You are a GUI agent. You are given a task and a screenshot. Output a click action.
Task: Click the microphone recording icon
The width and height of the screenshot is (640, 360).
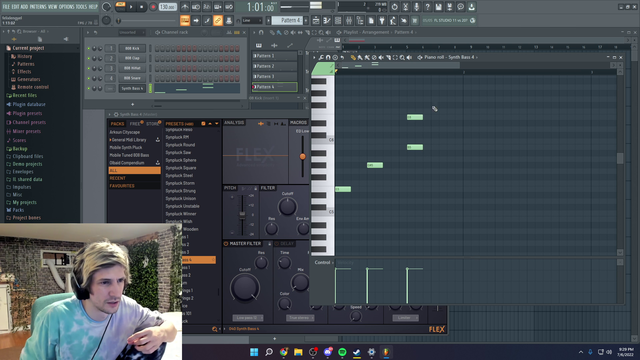416,7
